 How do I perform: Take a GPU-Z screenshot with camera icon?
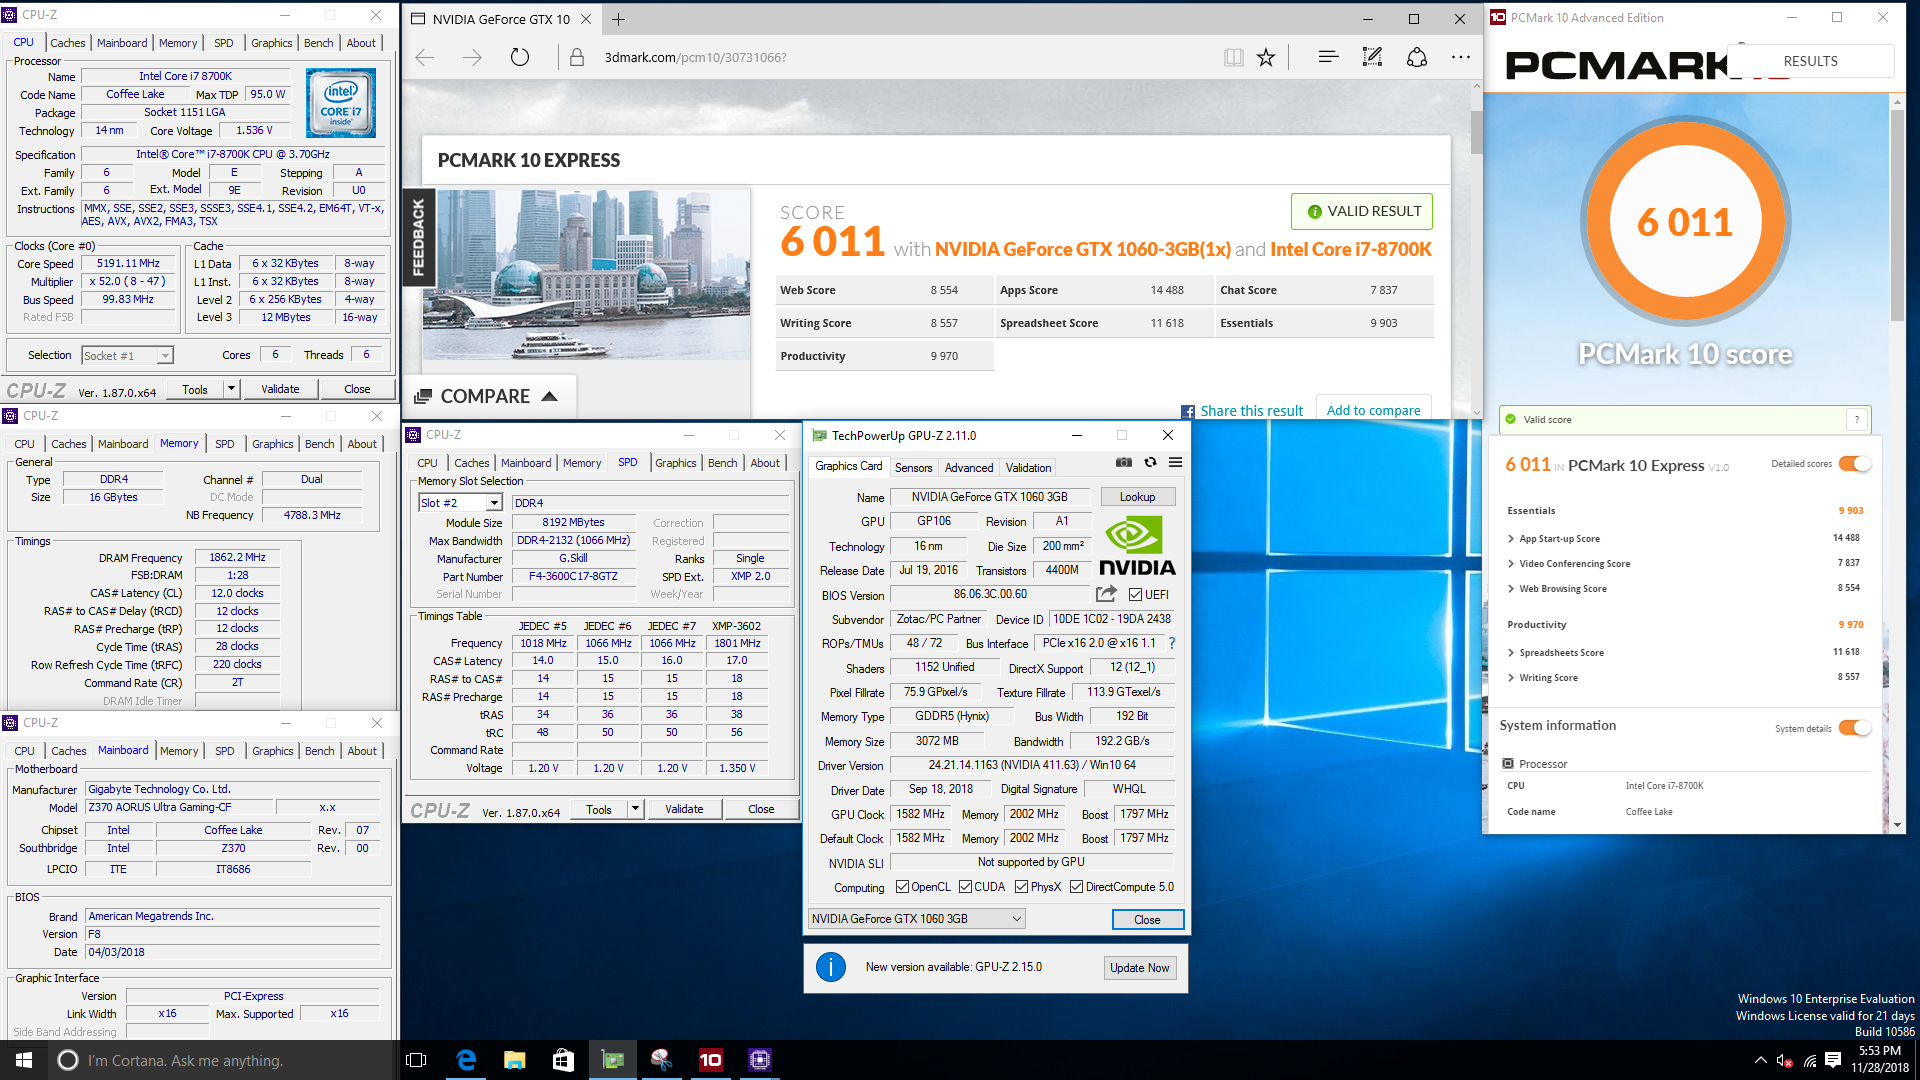point(1124,462)
